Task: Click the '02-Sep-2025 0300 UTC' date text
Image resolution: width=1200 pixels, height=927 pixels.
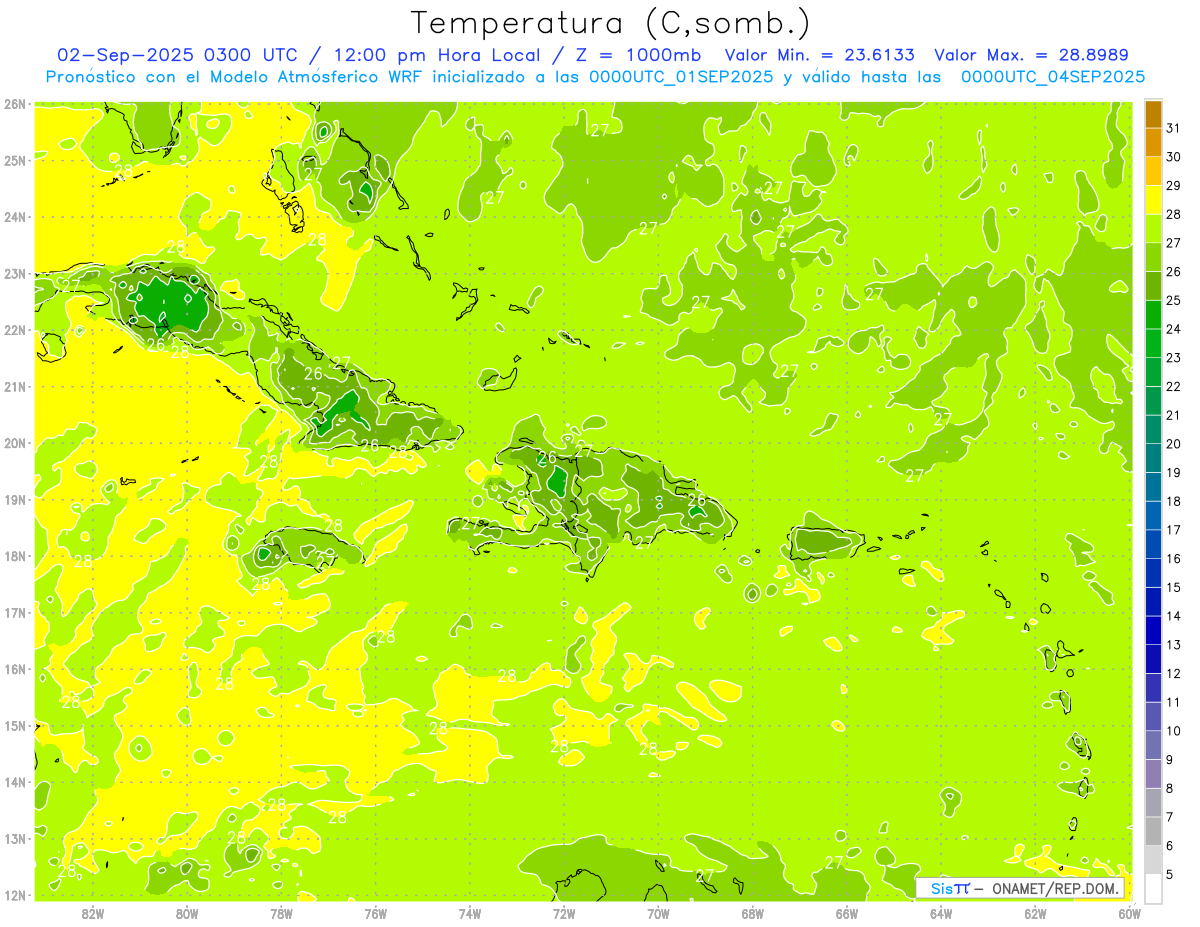Action: pyautogui.click(x=176, y=55)
